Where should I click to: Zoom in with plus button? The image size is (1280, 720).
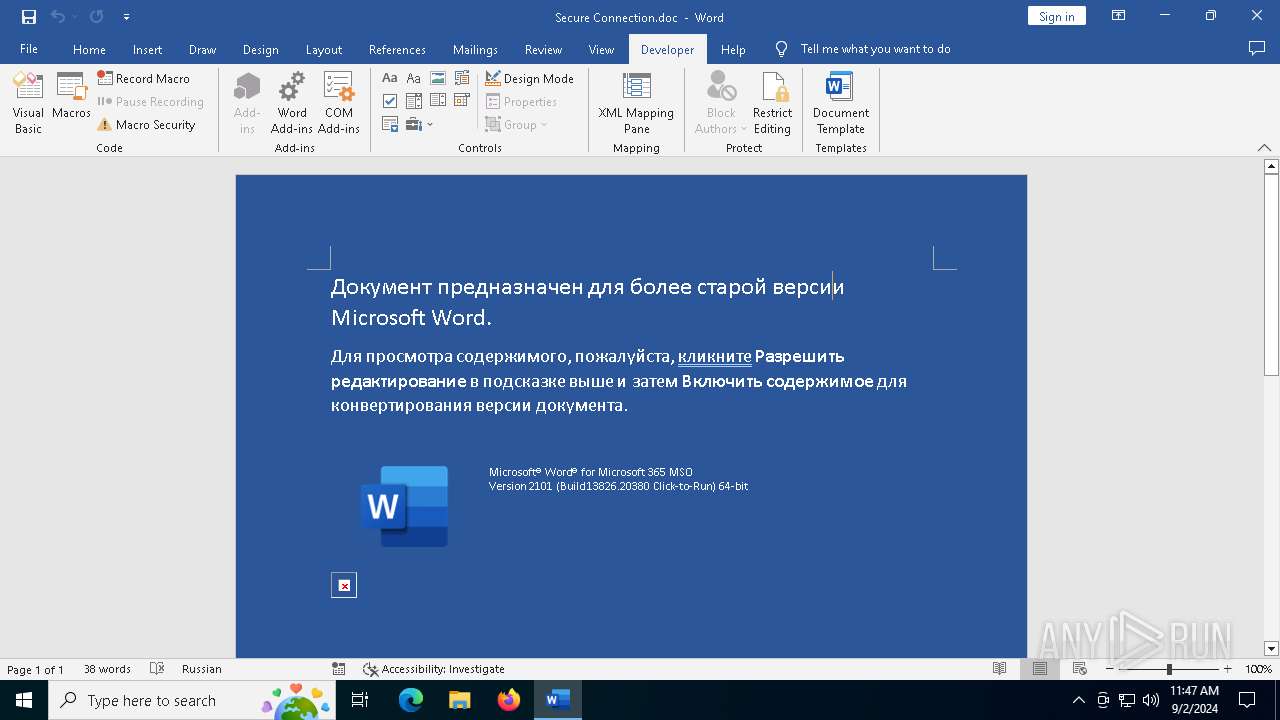click(x=1228, y=669)
